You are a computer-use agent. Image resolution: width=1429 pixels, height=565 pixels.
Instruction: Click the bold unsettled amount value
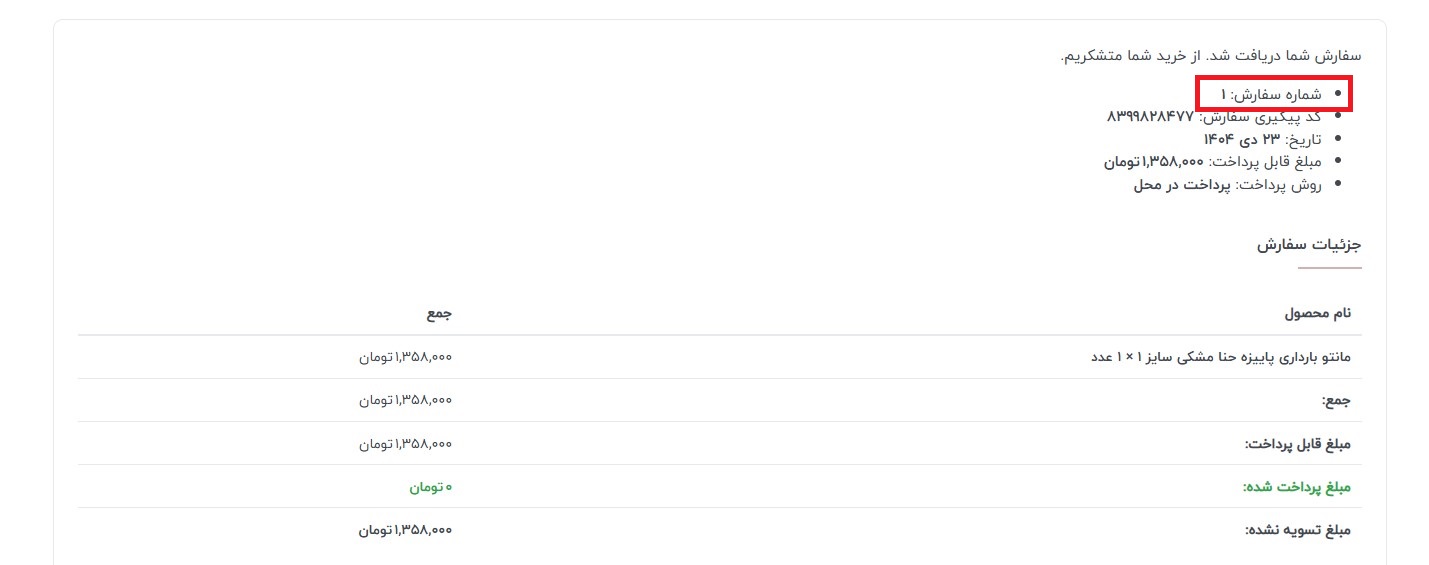click(x=406, y=529)
